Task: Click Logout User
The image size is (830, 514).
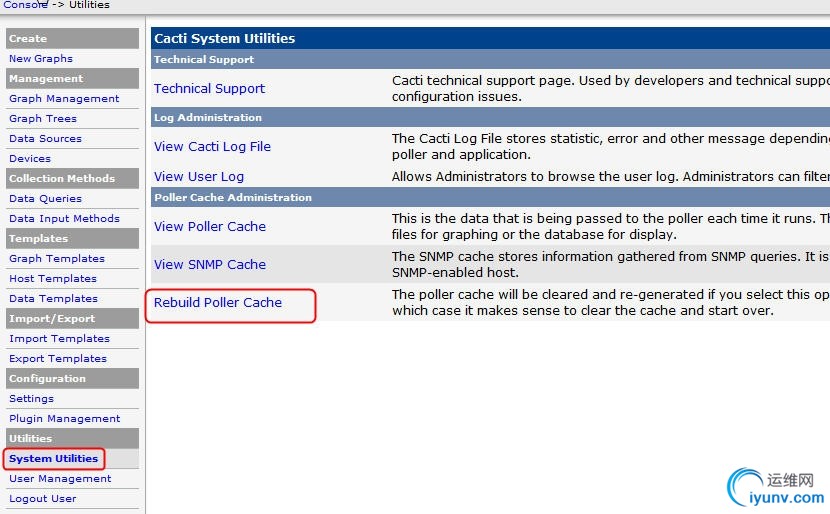Action: point(42,499)
